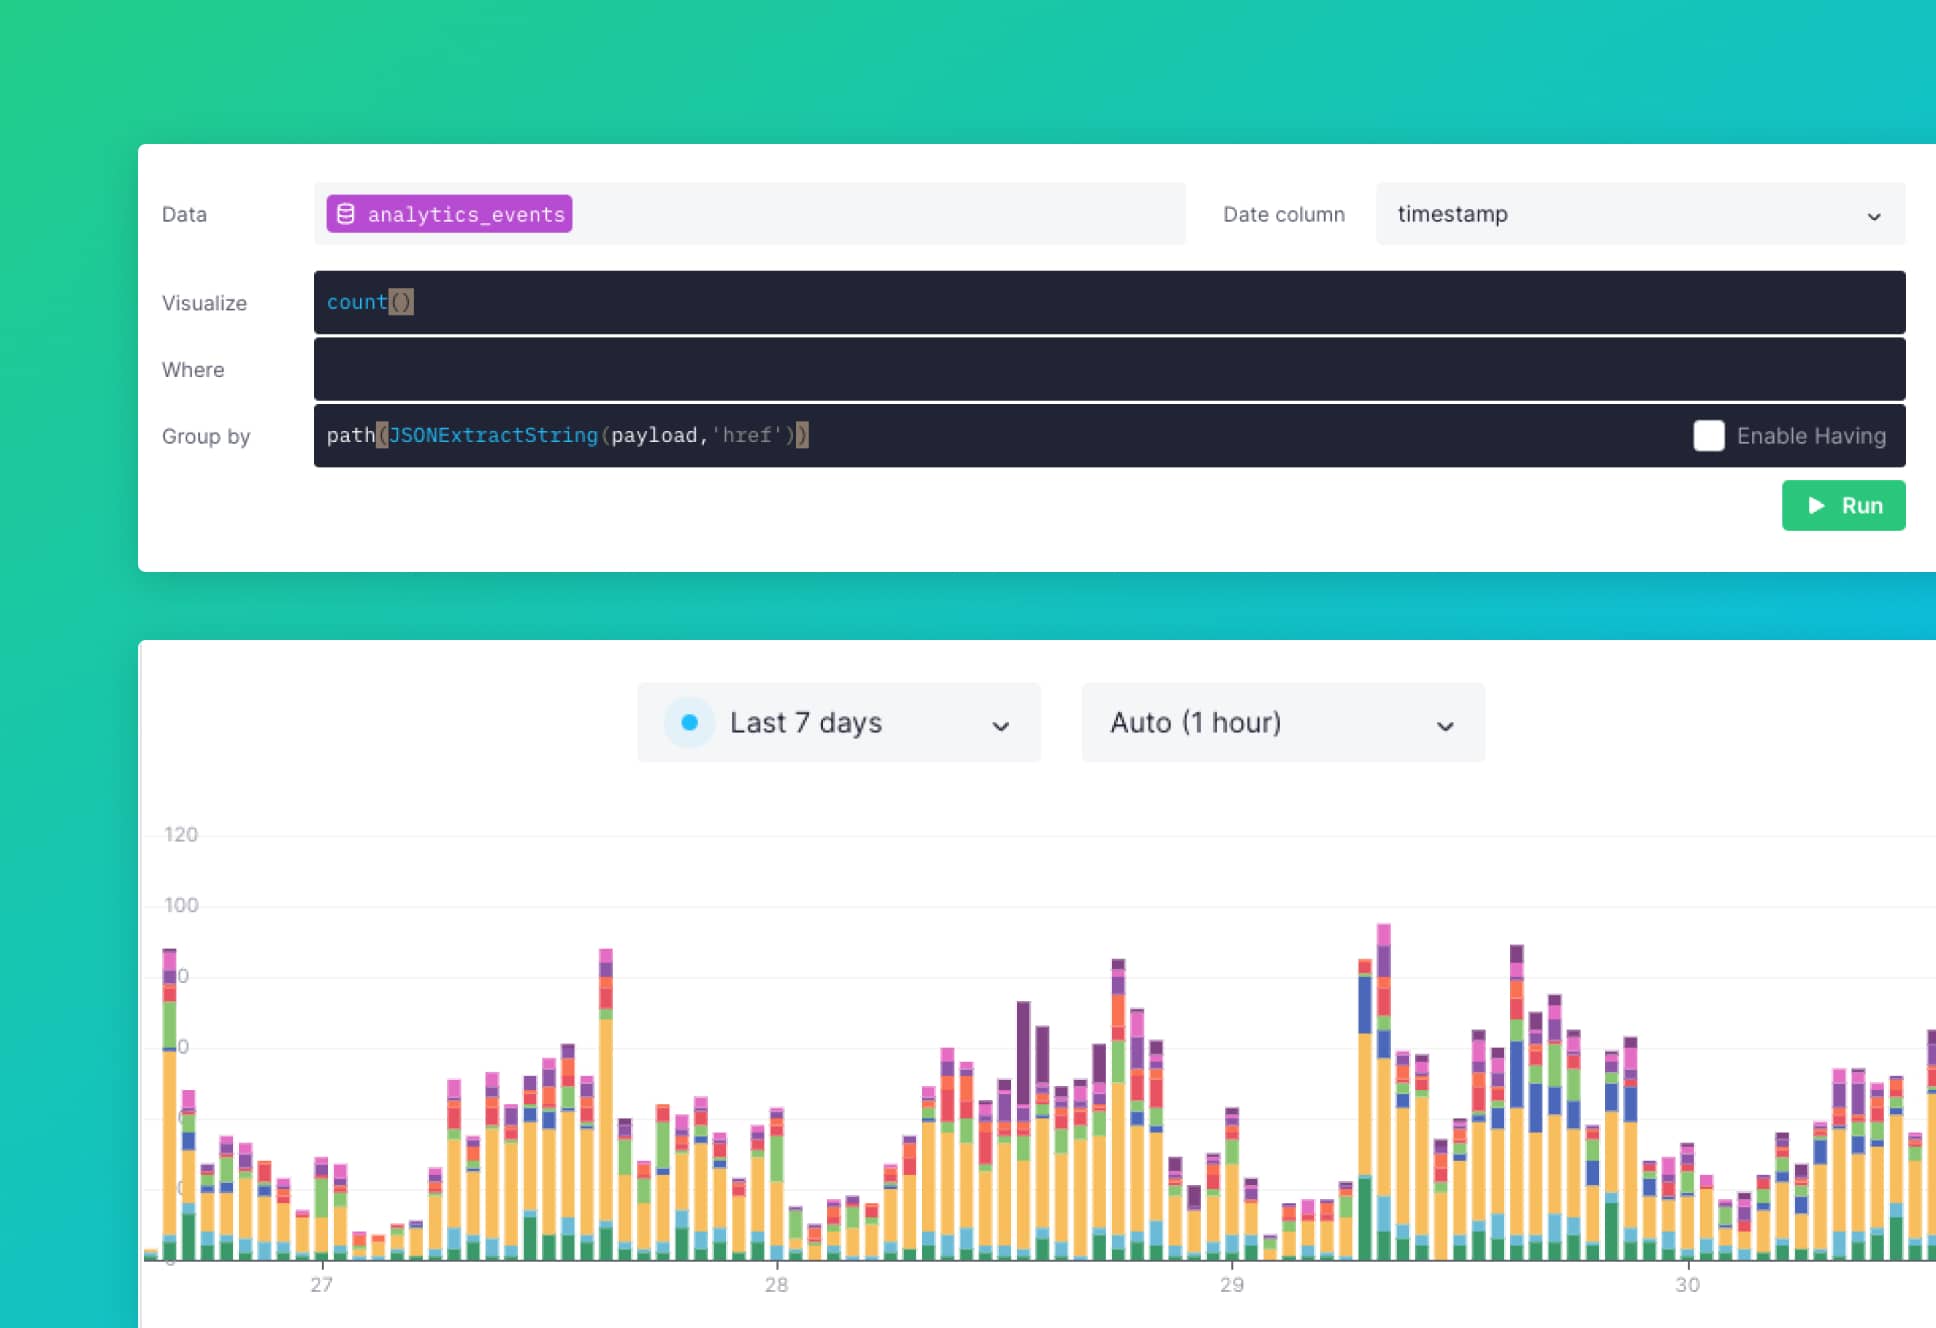
Task: Click the chevron on the Date column selector
Action: 1873,215
